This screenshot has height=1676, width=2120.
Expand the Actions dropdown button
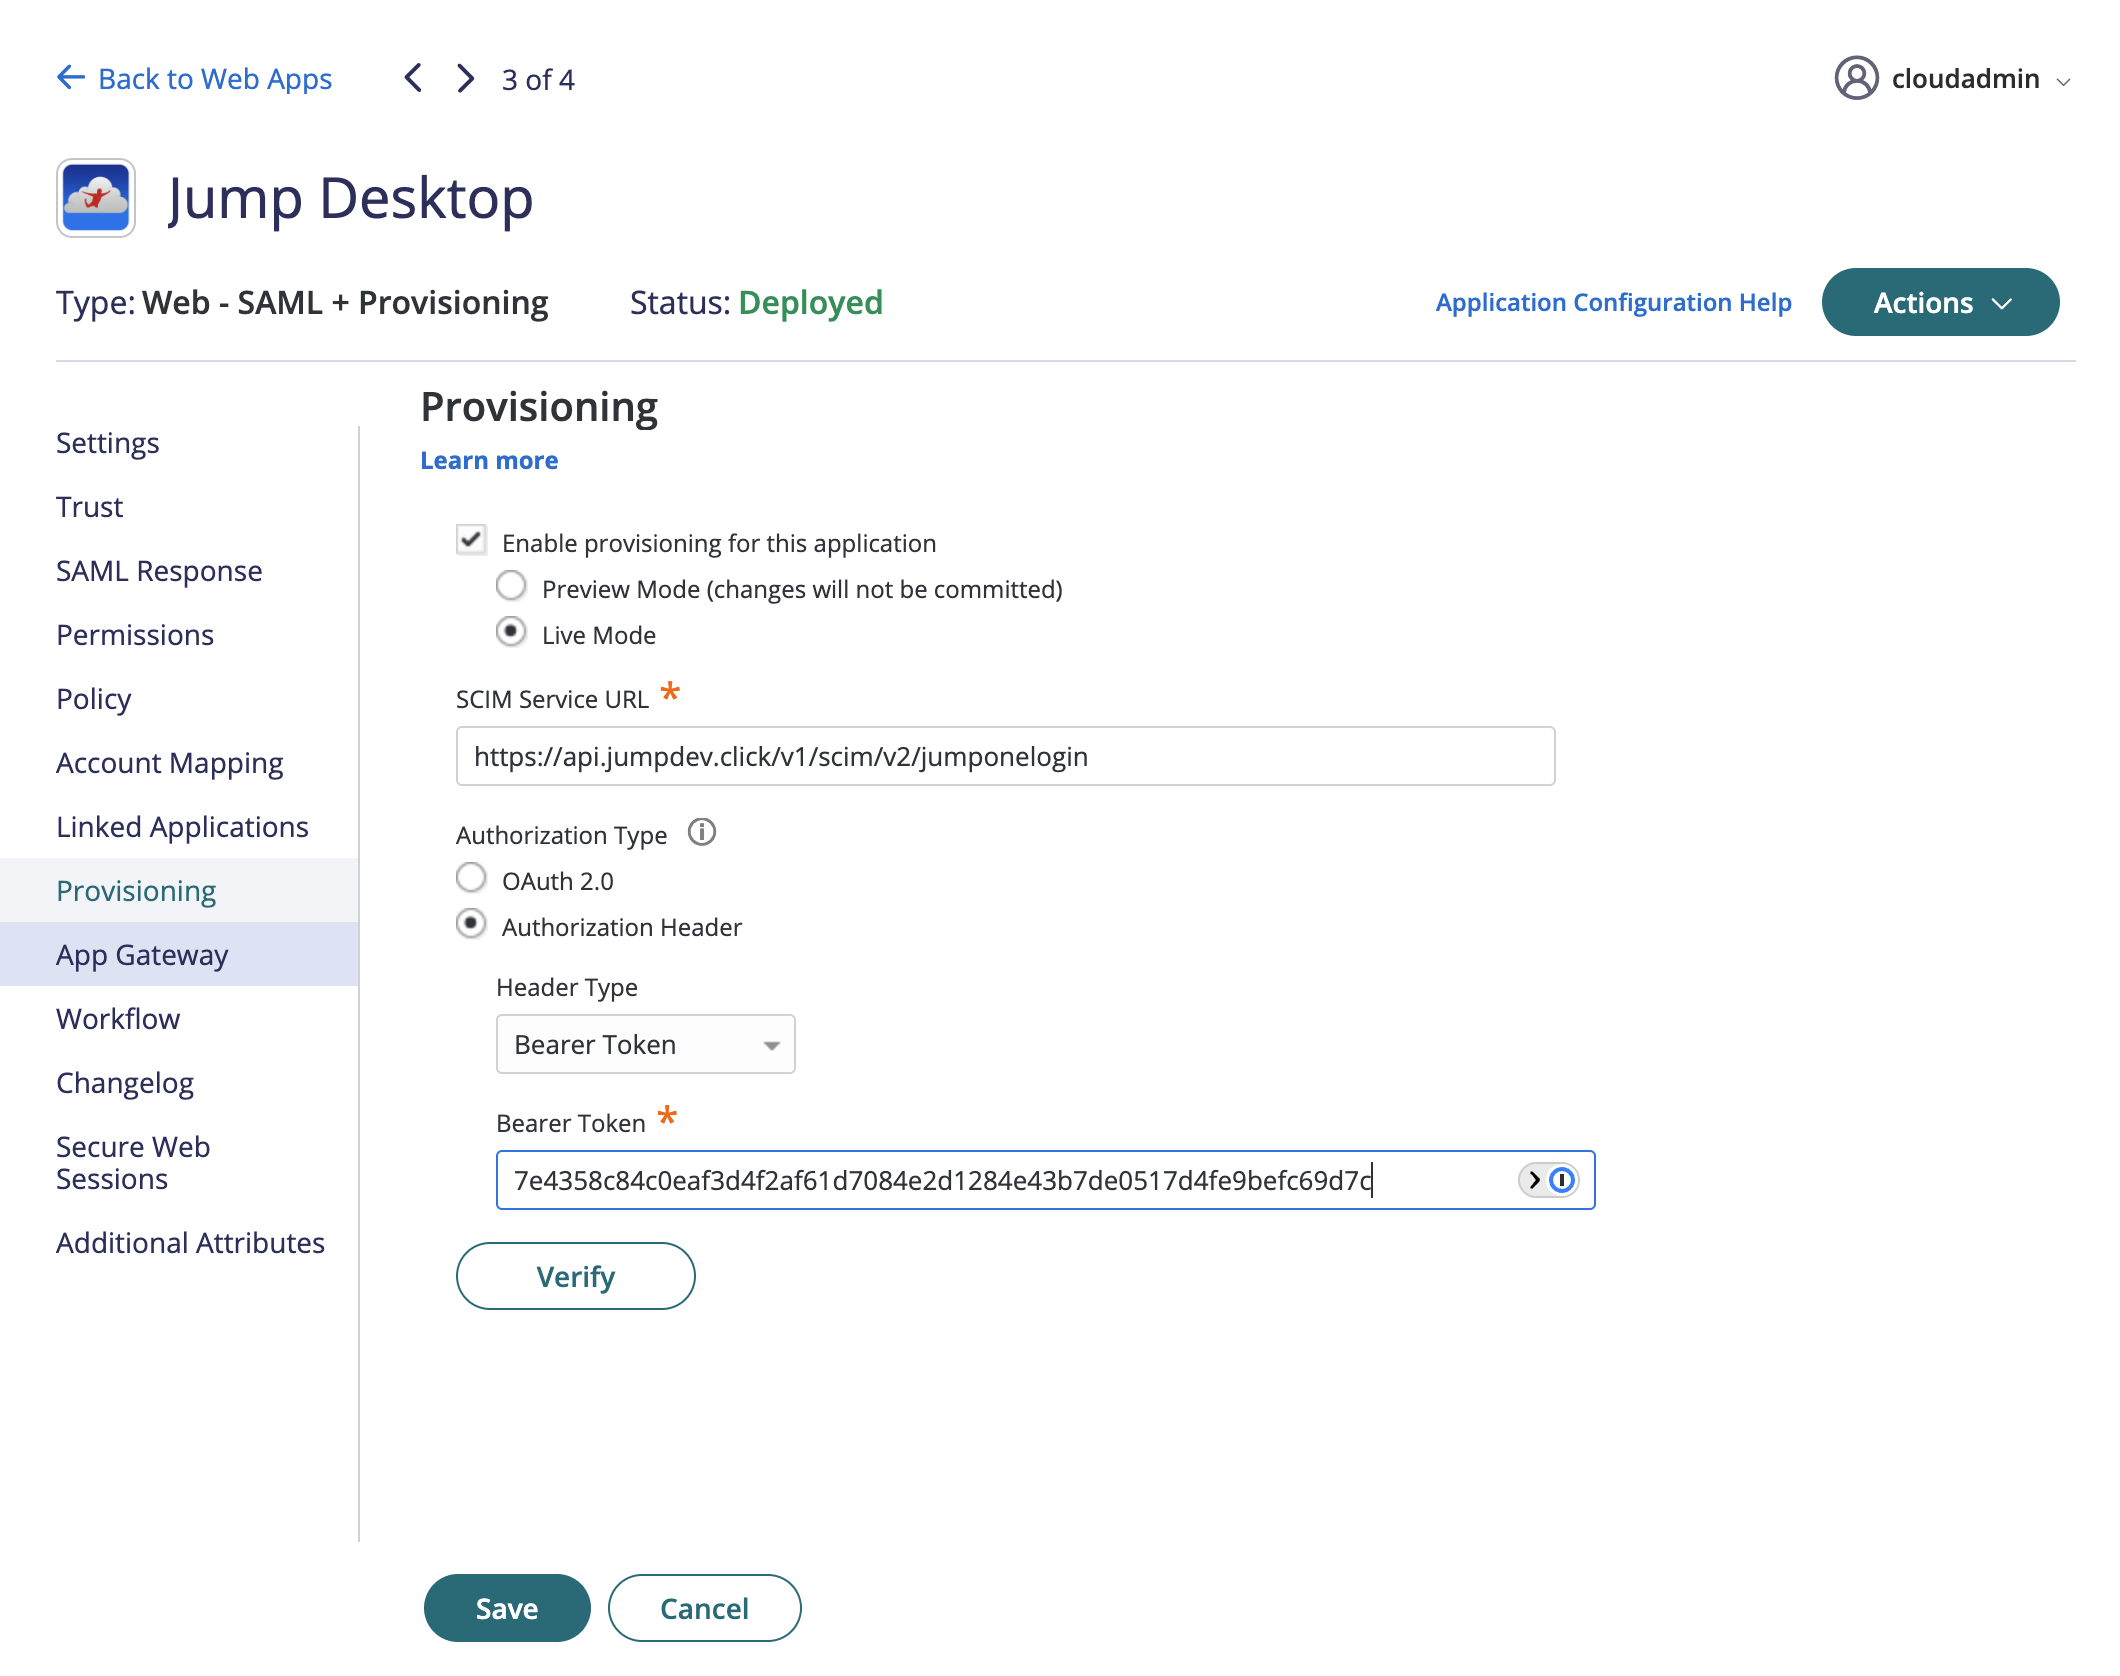click(x=1940, y=302)
